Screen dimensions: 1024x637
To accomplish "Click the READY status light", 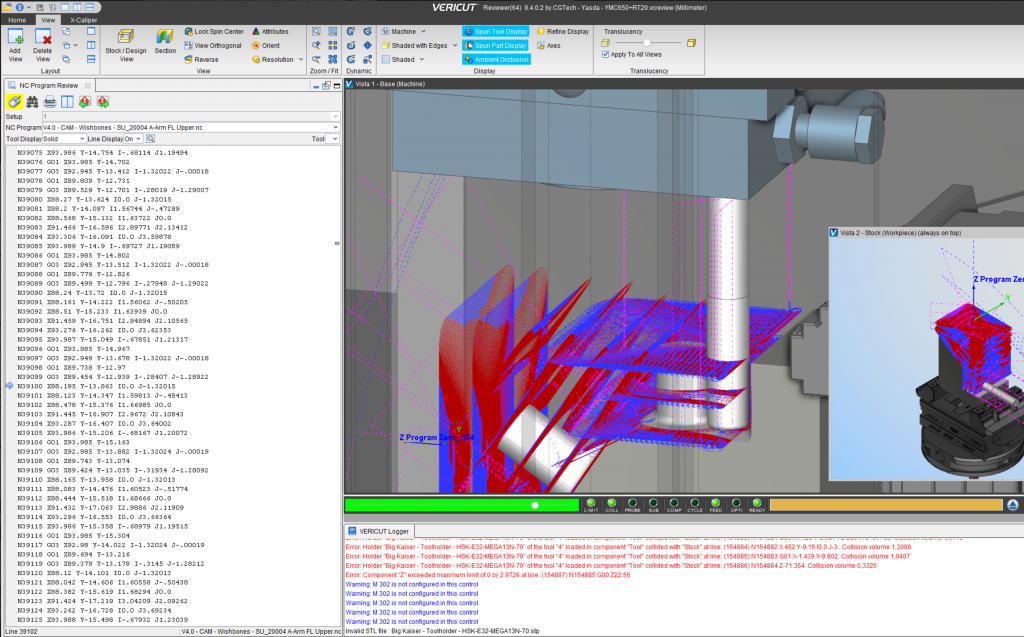I will point(757,504).
